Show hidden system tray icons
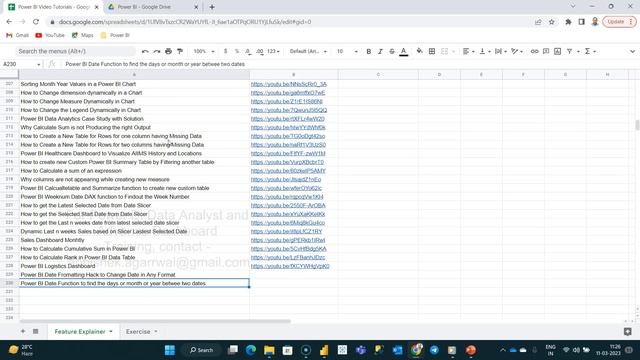This screenshot has width=640, height=360. coord(502,350)
